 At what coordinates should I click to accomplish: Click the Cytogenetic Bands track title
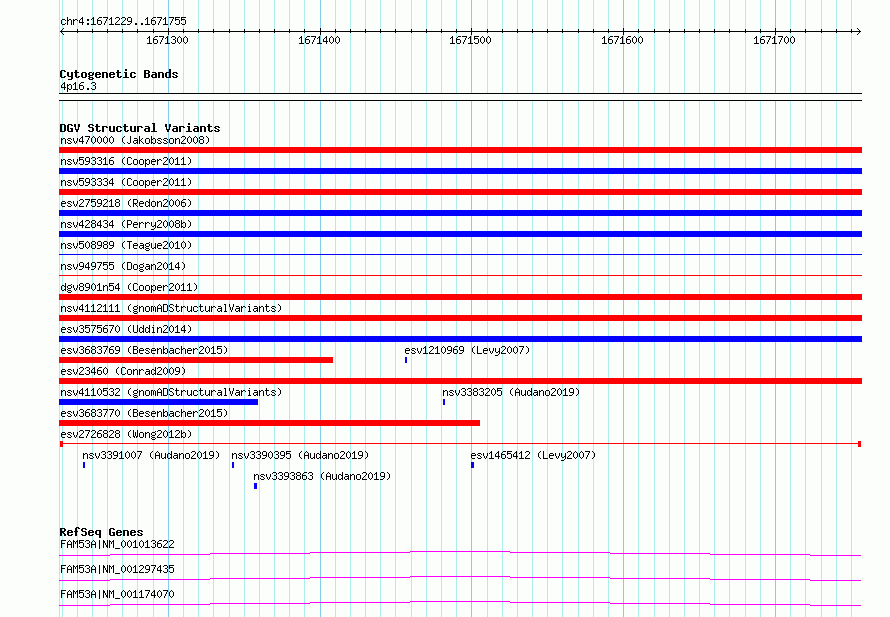coord(119,74)
